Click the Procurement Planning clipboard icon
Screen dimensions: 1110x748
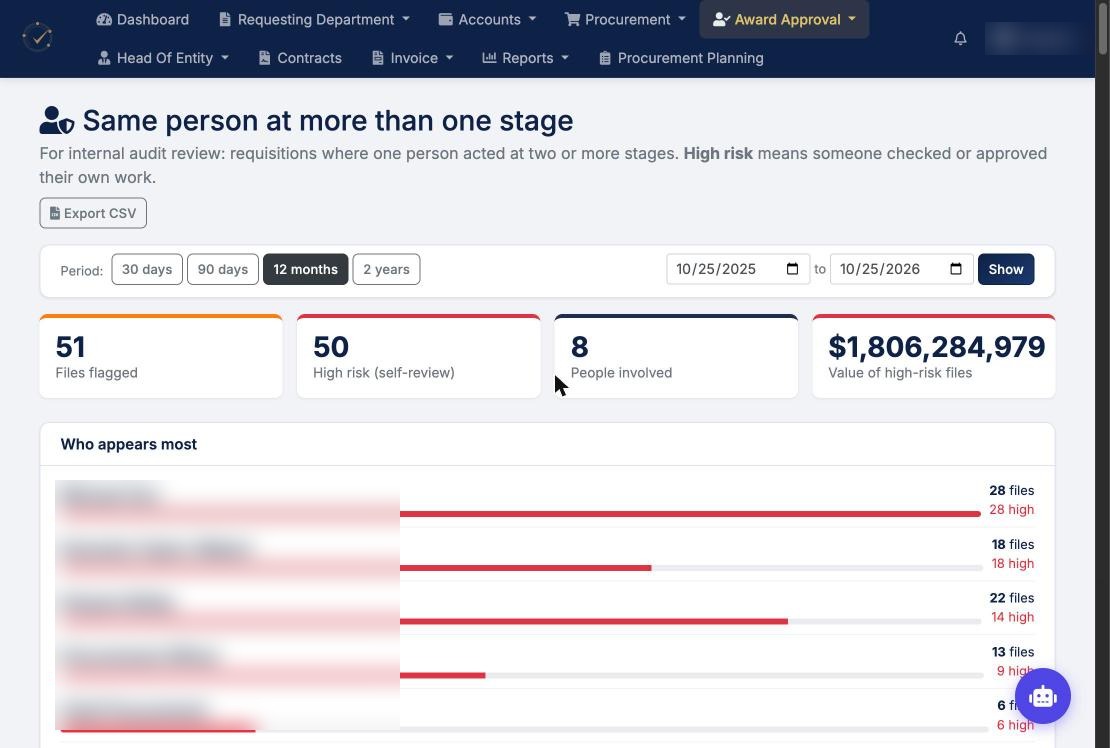pyautogui.click(x=605, y=58)
